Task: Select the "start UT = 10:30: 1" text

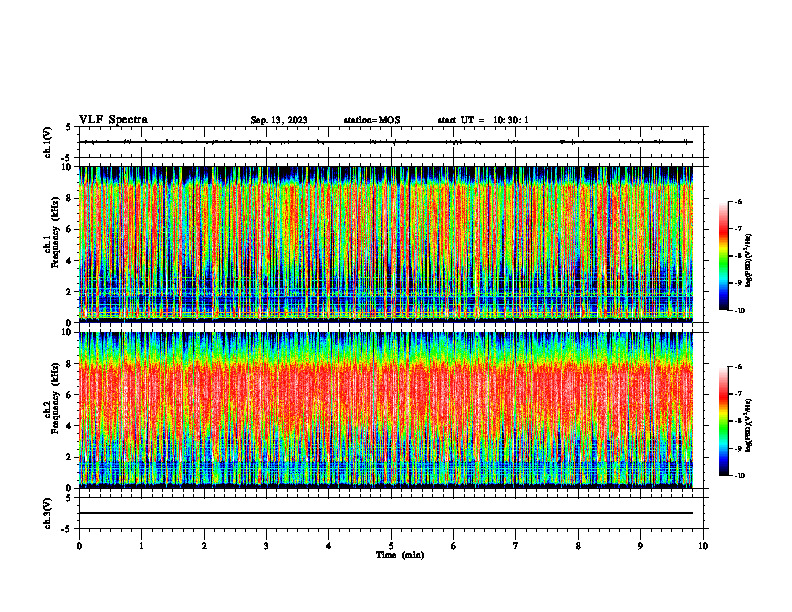Action: point(483,120)
